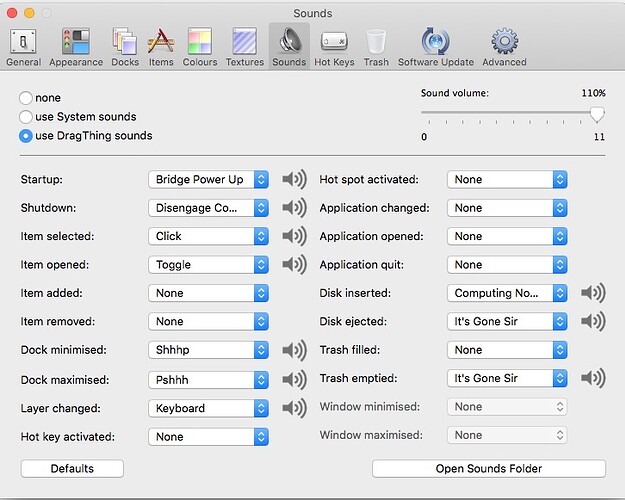Image resolution: width=625 pixels, height=500 pixels.
Task: Open the Item opened sound dropdown
Action: (208, 264)
